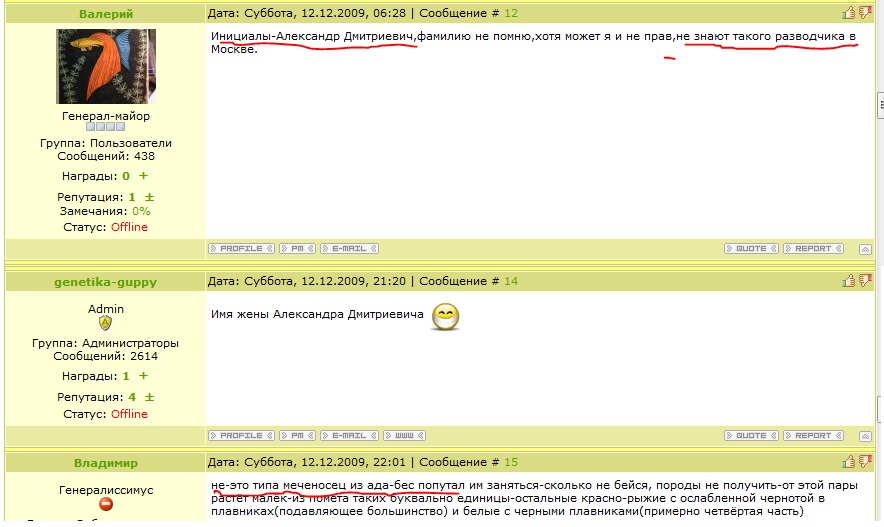Click Владимир's red blocked status icon
Image resolution: width=884 pixels, height=527 pixels.
pyautogui.click(x=105, y=504)
